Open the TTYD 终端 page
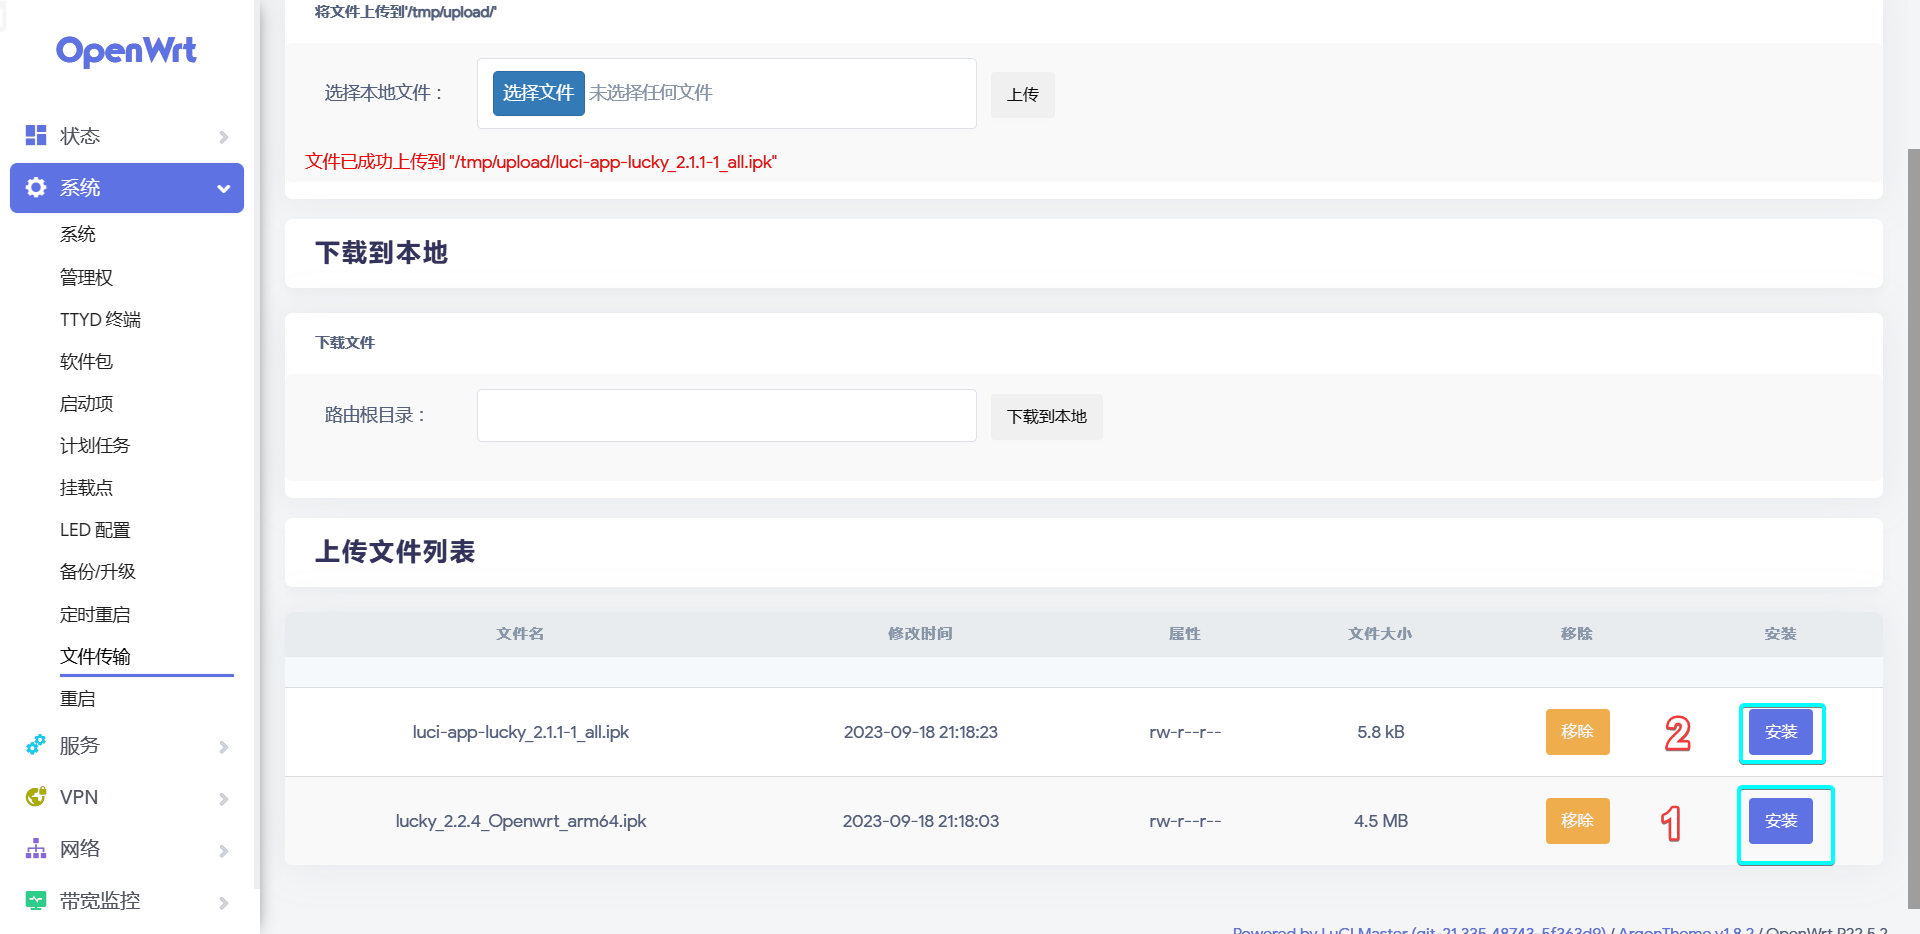 (x=100, y=319)
